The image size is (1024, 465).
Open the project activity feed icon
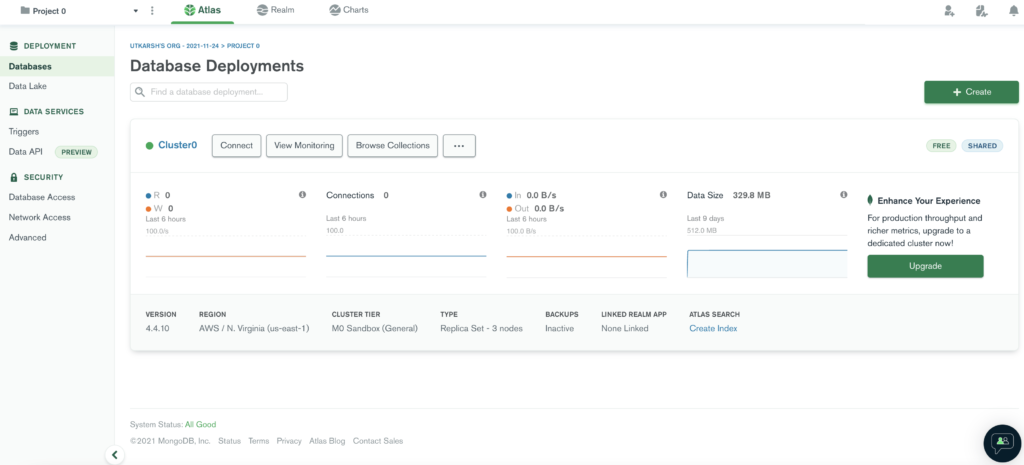pos(982,11)
